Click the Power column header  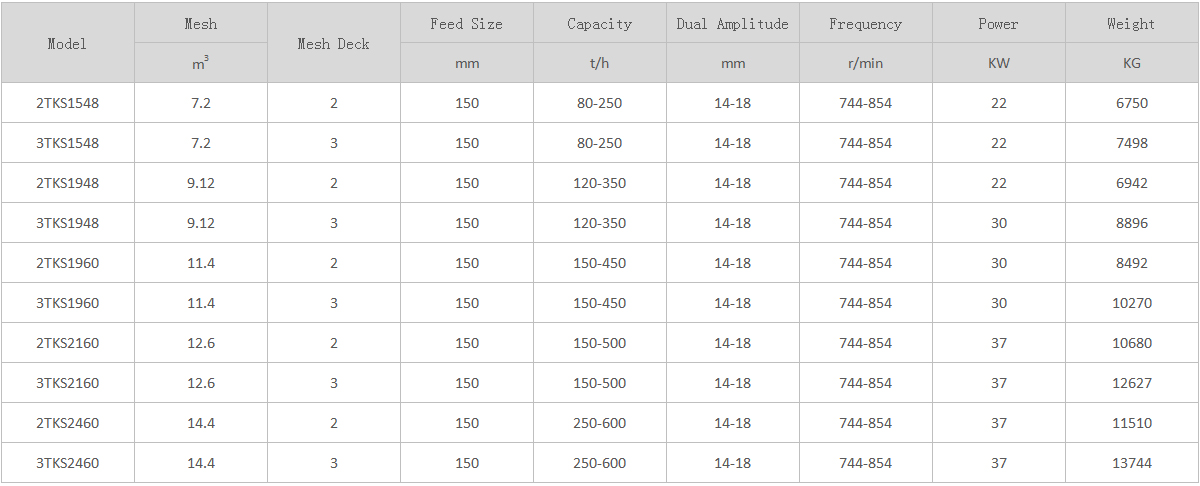coord(998,23)
